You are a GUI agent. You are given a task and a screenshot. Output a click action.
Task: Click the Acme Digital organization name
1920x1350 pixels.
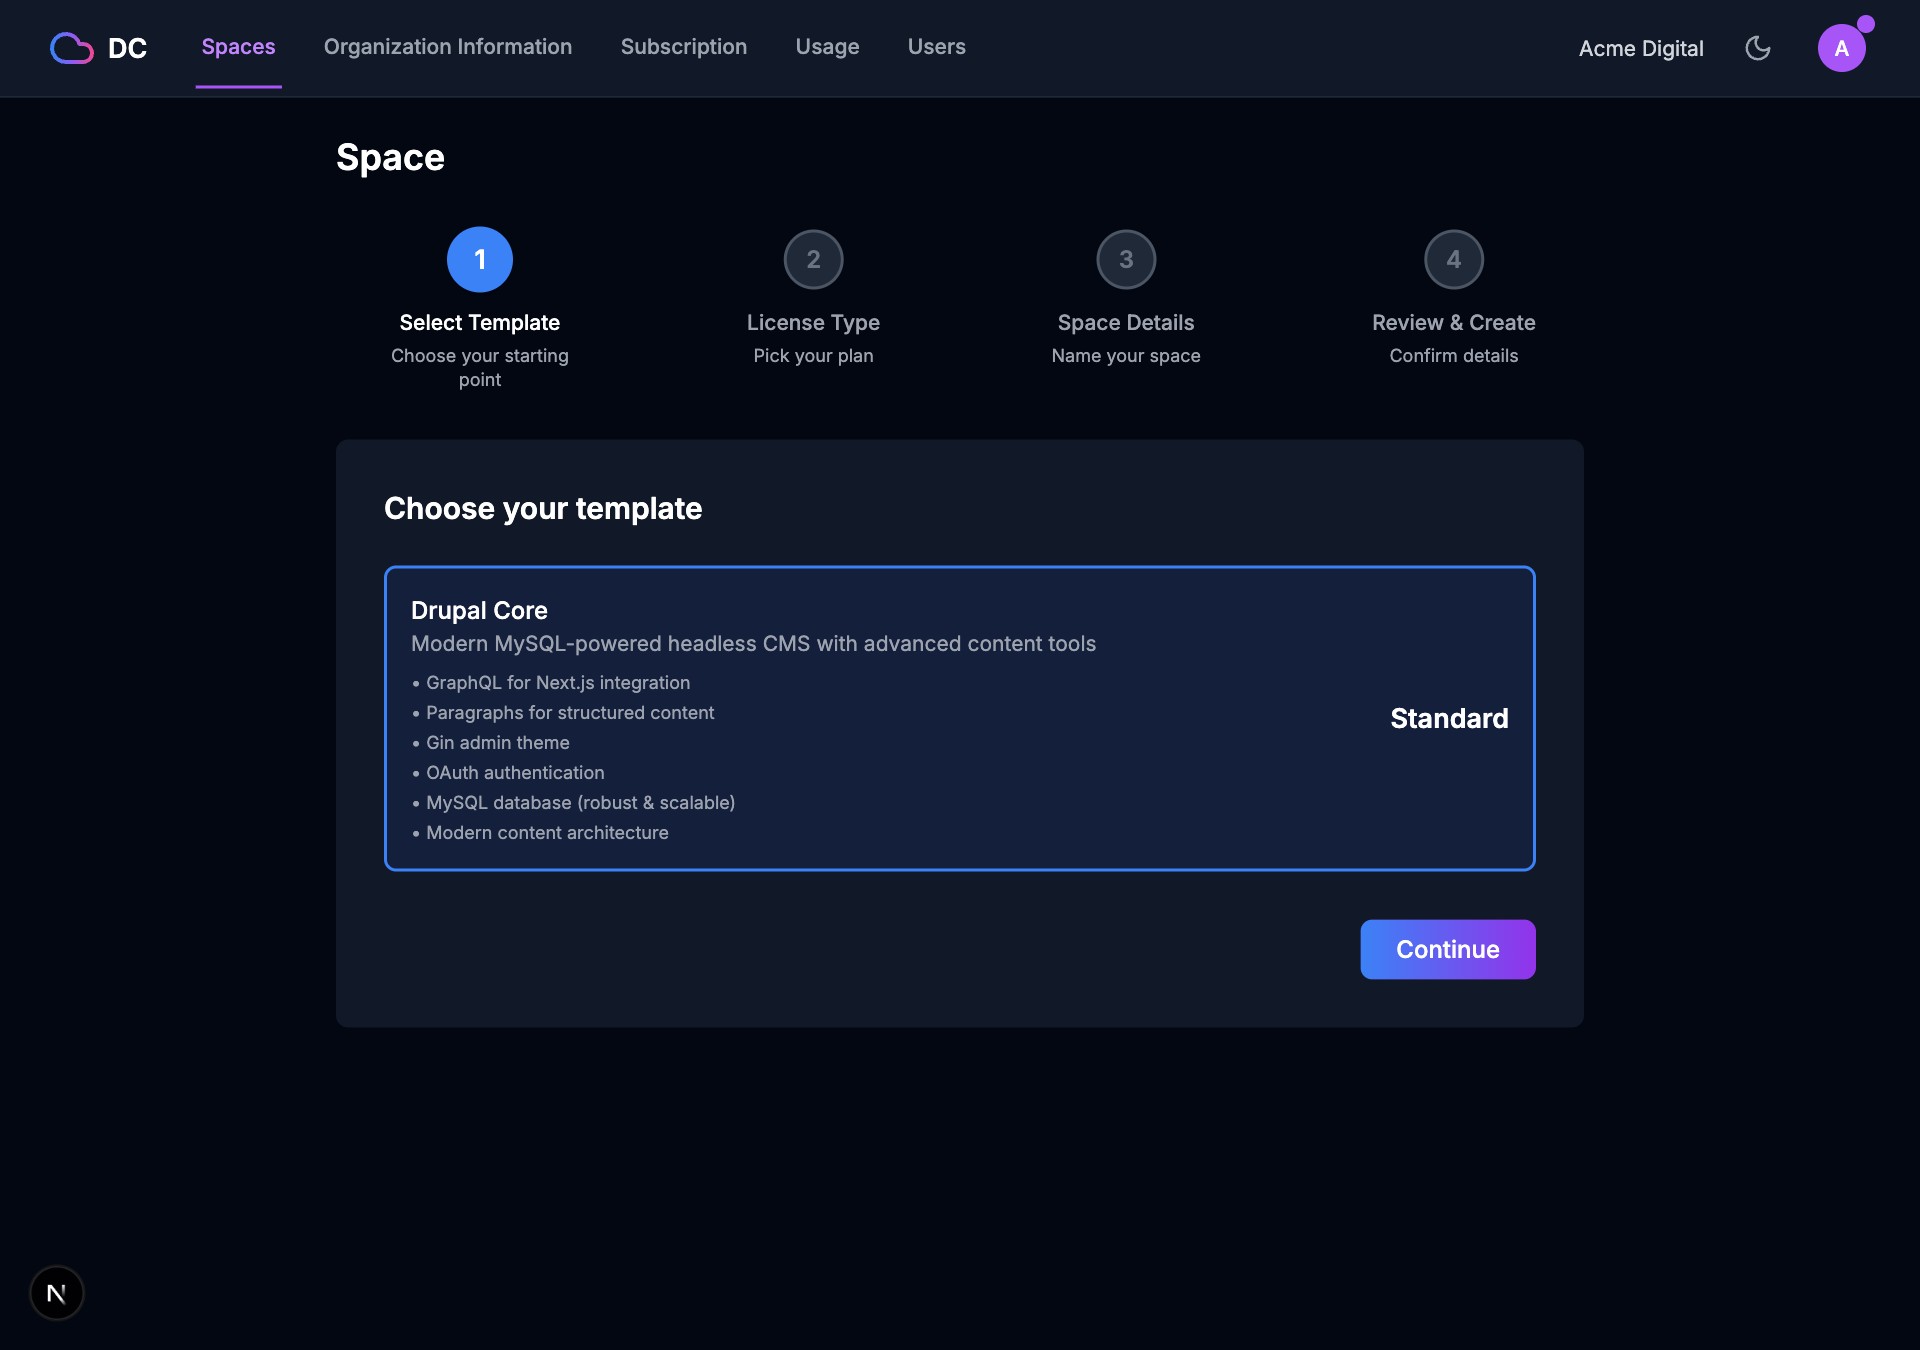tap(1640, 48)
